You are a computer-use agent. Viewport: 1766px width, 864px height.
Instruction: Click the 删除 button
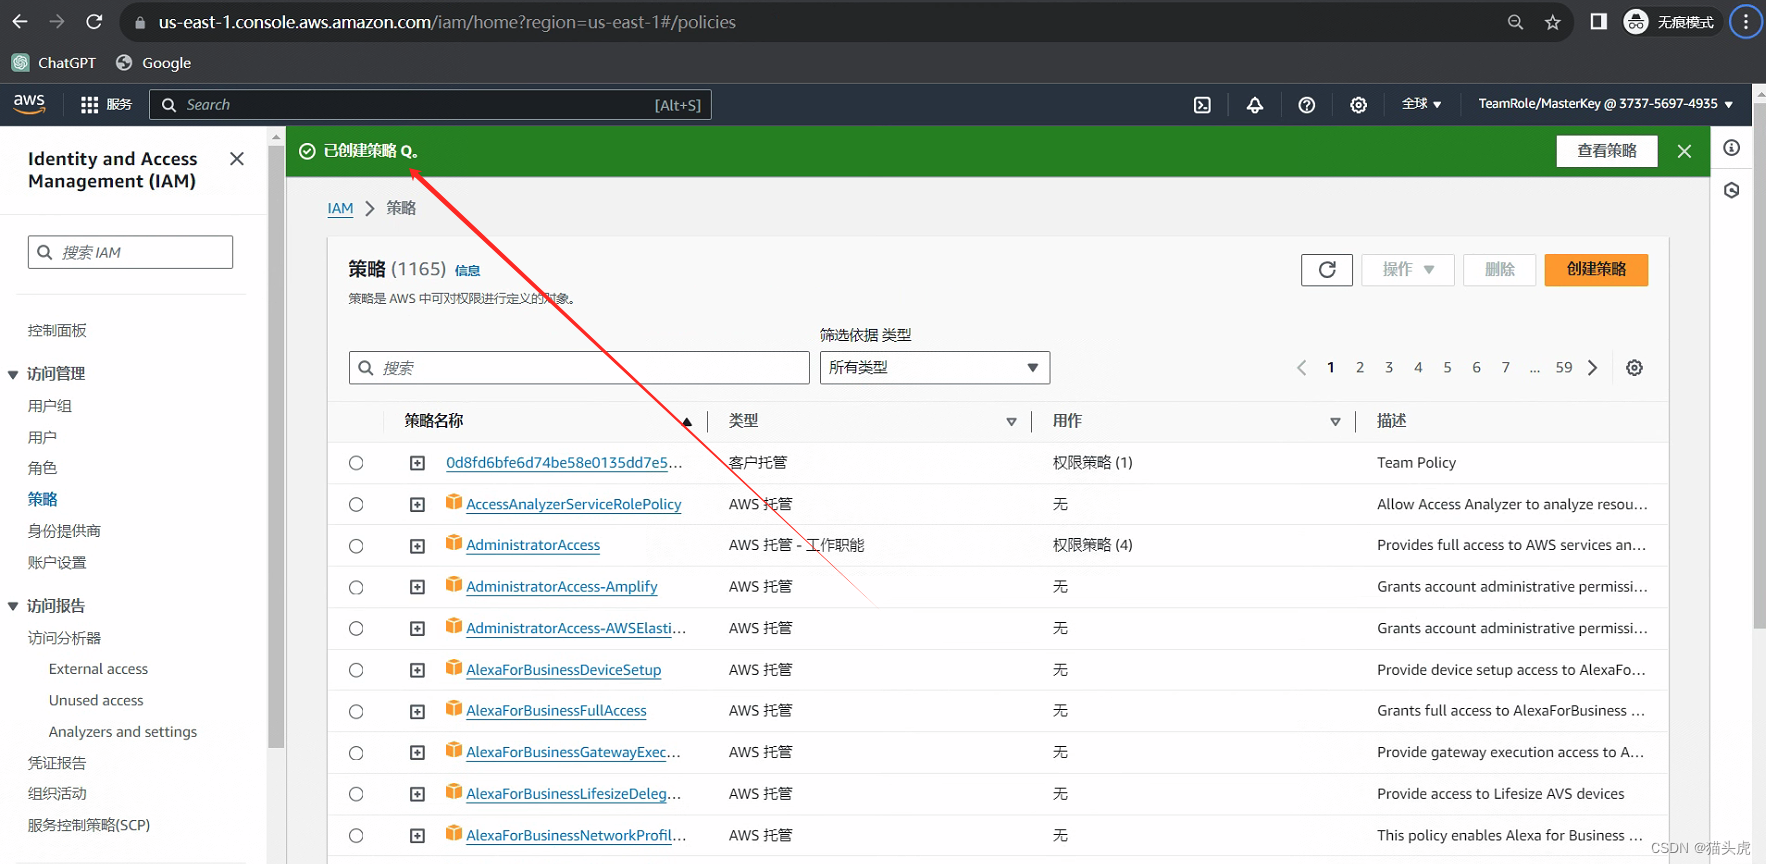(x=1499, y=270)
